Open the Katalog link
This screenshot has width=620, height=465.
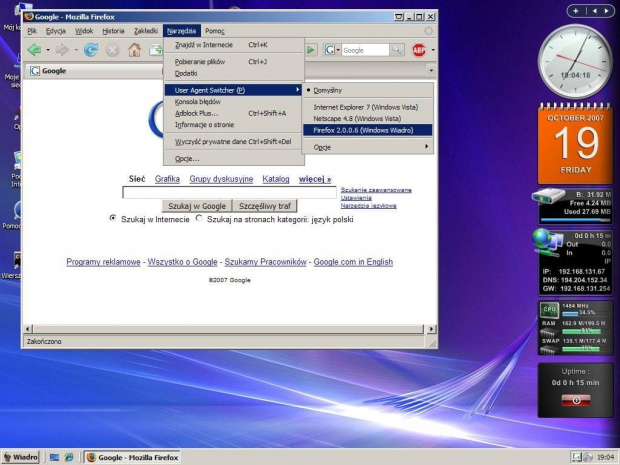(276, 179)
